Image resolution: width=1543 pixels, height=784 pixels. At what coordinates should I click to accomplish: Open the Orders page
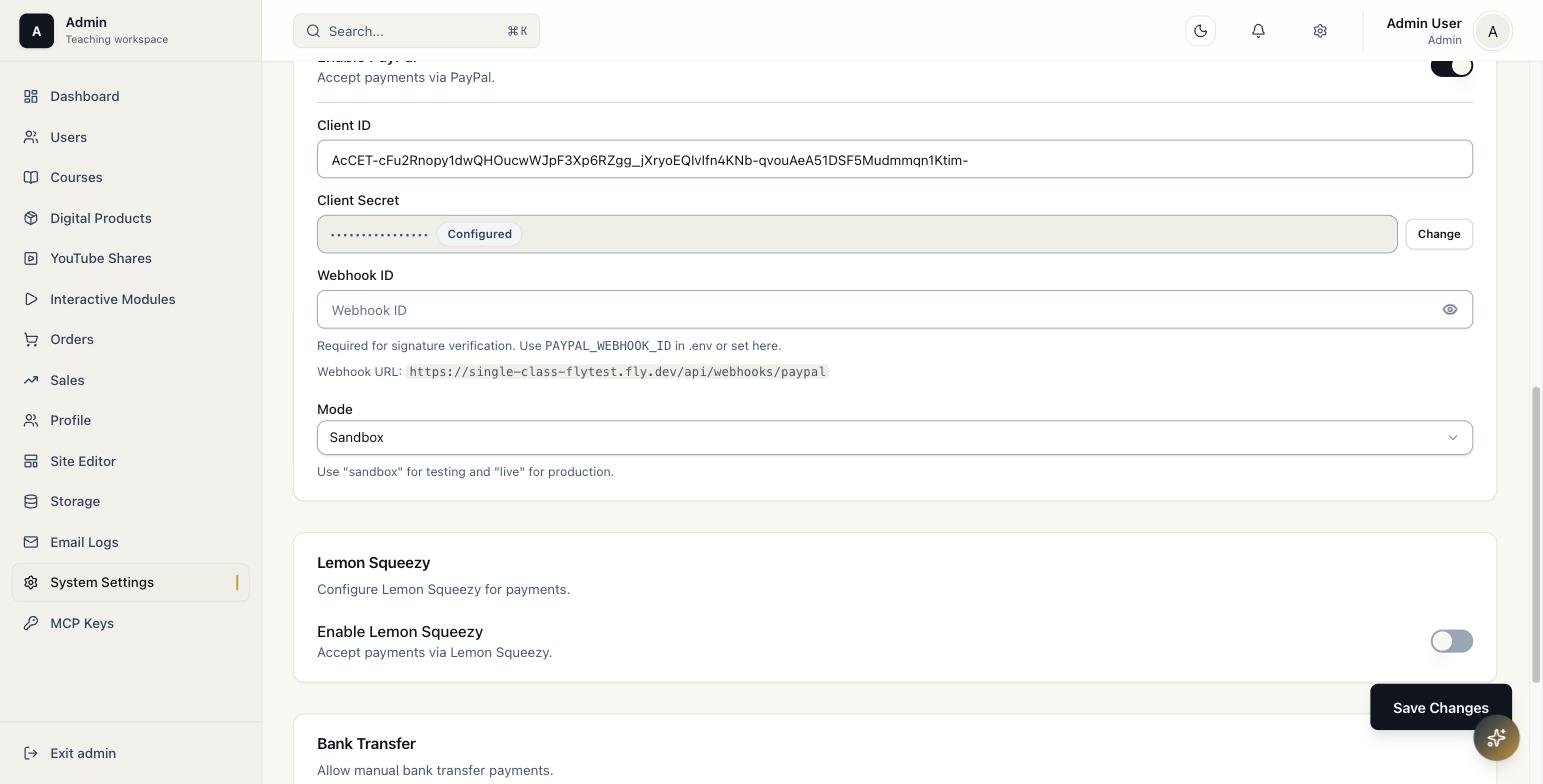point(130,339)
